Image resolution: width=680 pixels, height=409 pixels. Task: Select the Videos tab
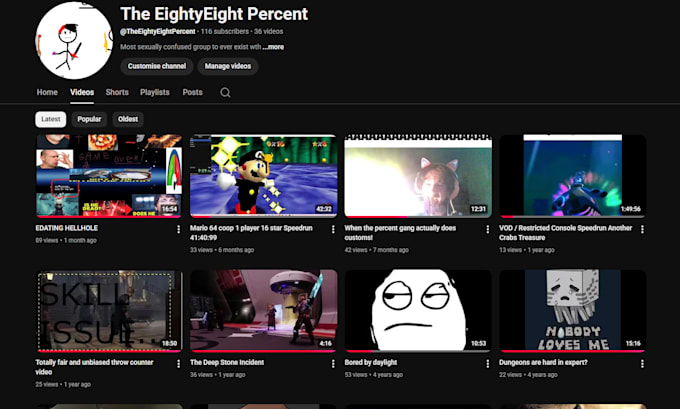(82, 92)
